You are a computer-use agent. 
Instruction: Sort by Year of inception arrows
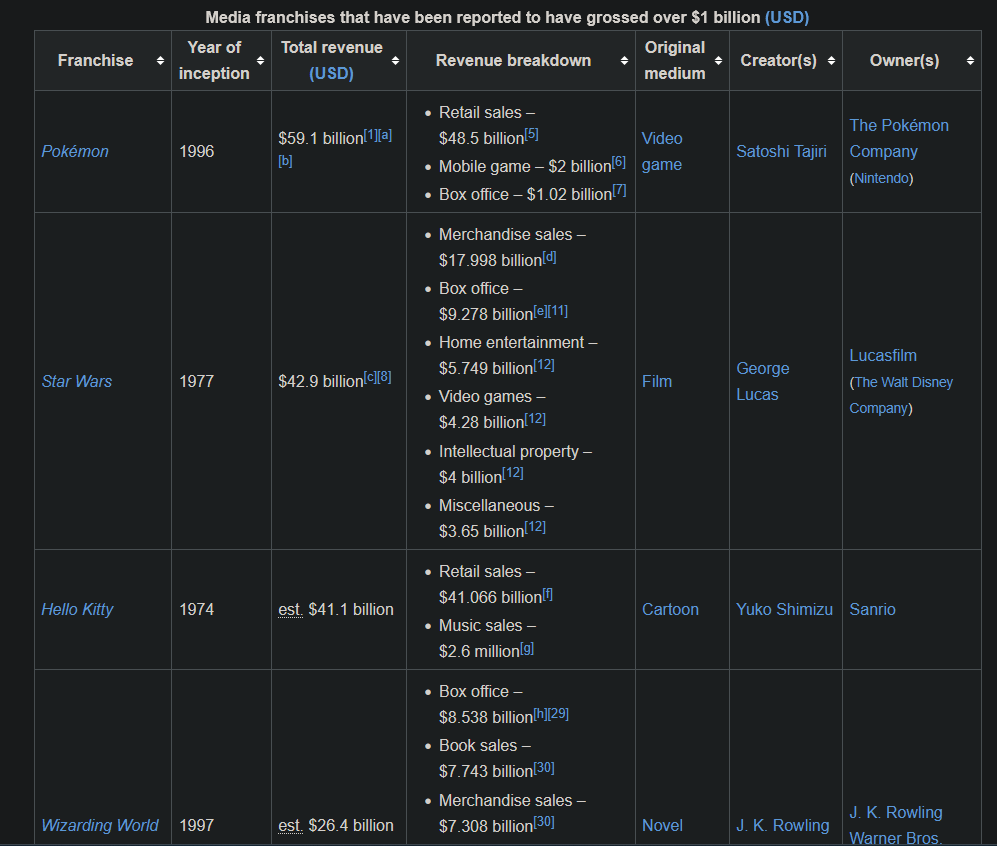(260, 60)
